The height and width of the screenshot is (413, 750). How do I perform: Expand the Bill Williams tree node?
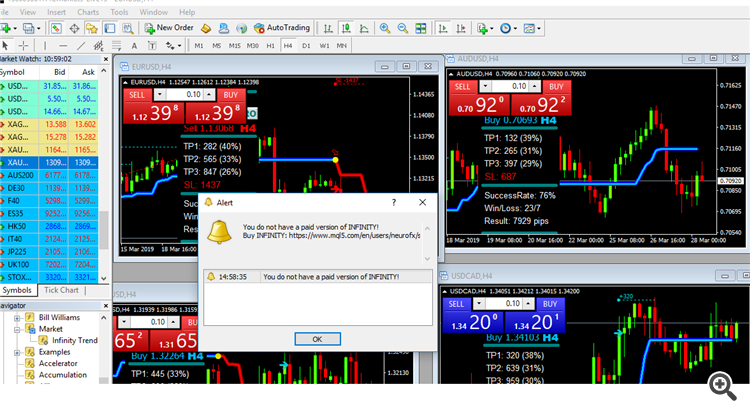17,318
